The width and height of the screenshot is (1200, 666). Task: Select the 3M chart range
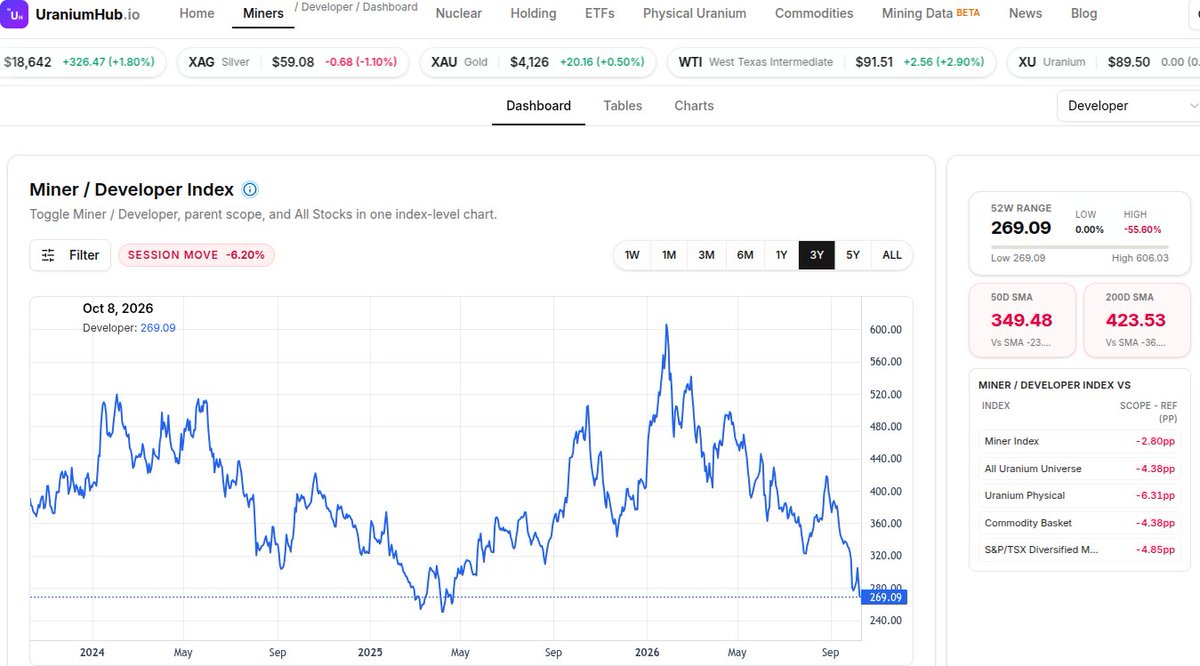coord(706,255)
